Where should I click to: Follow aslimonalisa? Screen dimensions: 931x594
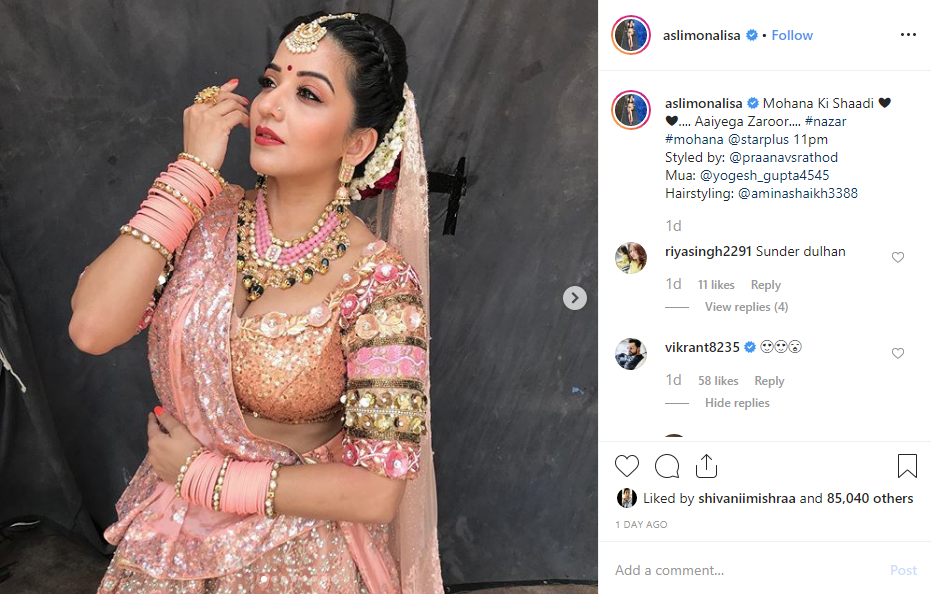coord(792,35)
